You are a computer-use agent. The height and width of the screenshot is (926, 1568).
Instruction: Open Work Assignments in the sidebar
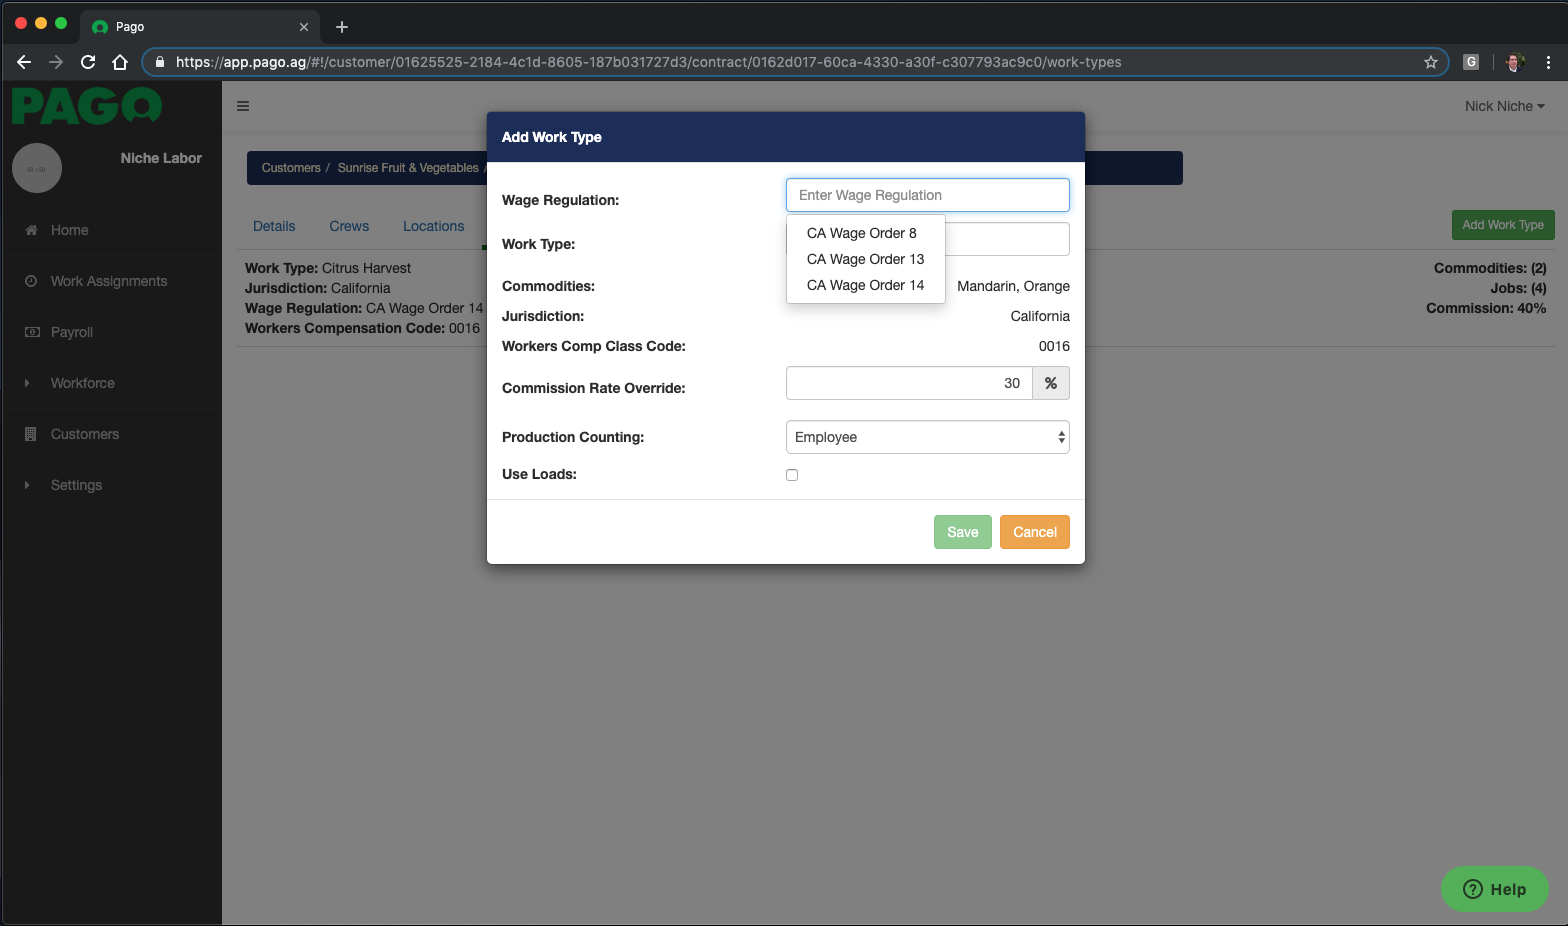point(111,281)
